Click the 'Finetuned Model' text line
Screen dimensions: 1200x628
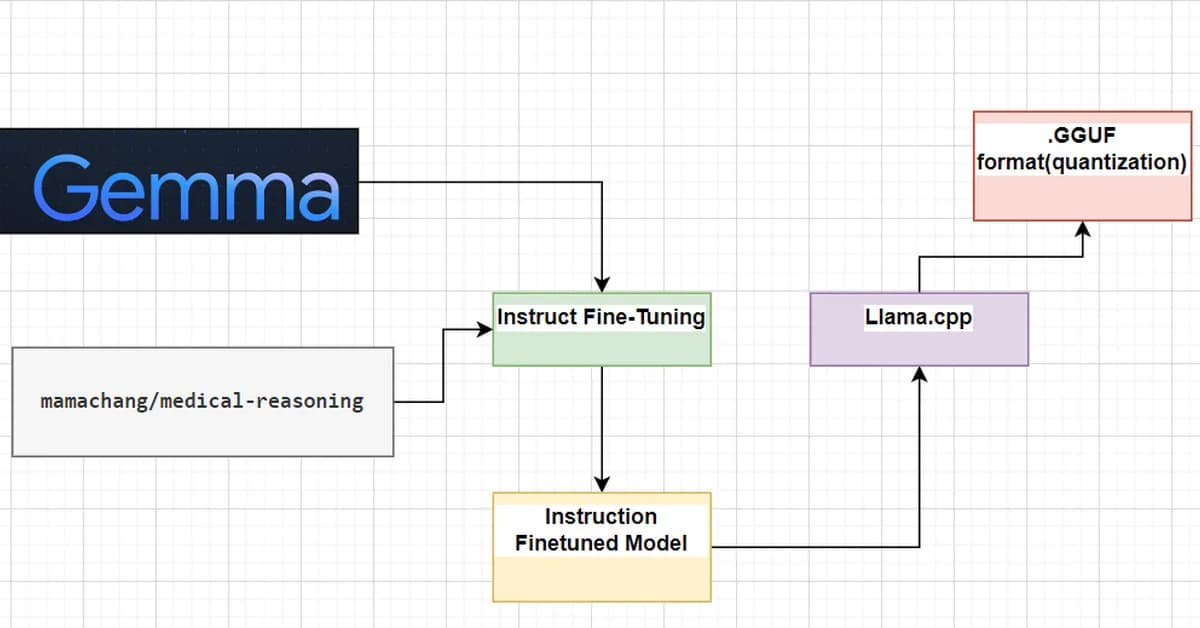pyautogui.click(x=601, y=543)
